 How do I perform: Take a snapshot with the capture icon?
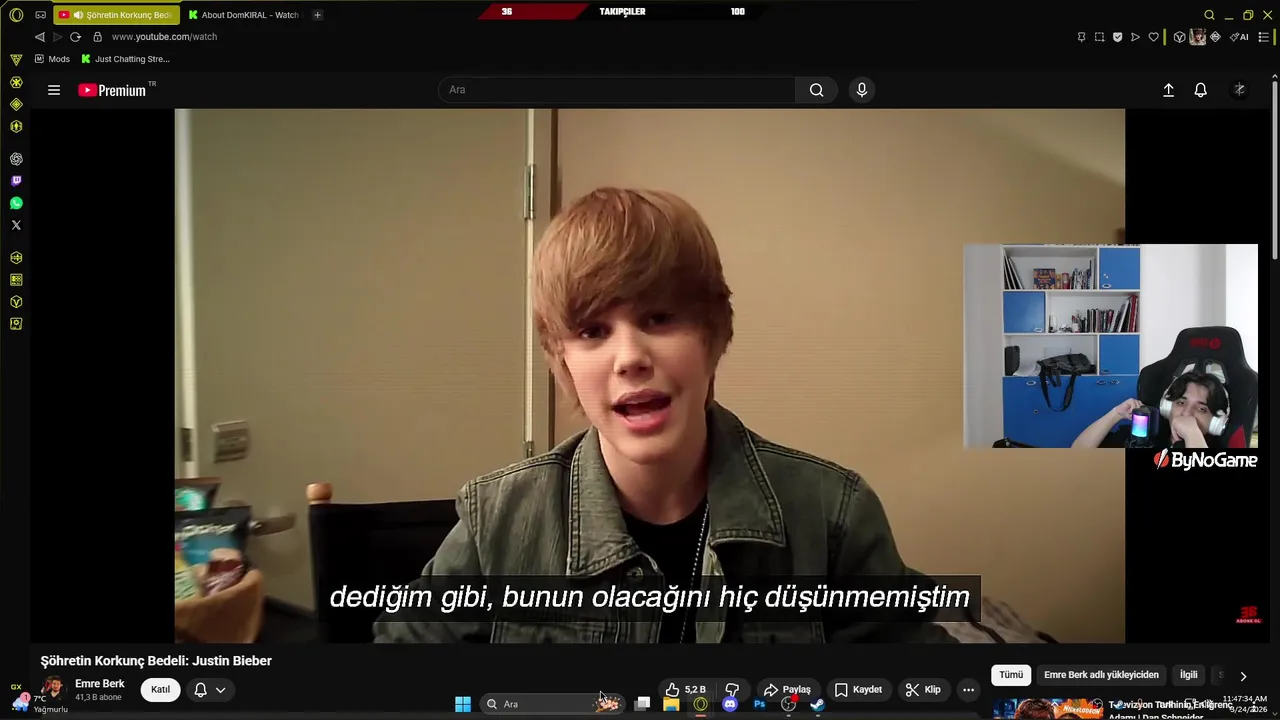[x=1099, y=37]
